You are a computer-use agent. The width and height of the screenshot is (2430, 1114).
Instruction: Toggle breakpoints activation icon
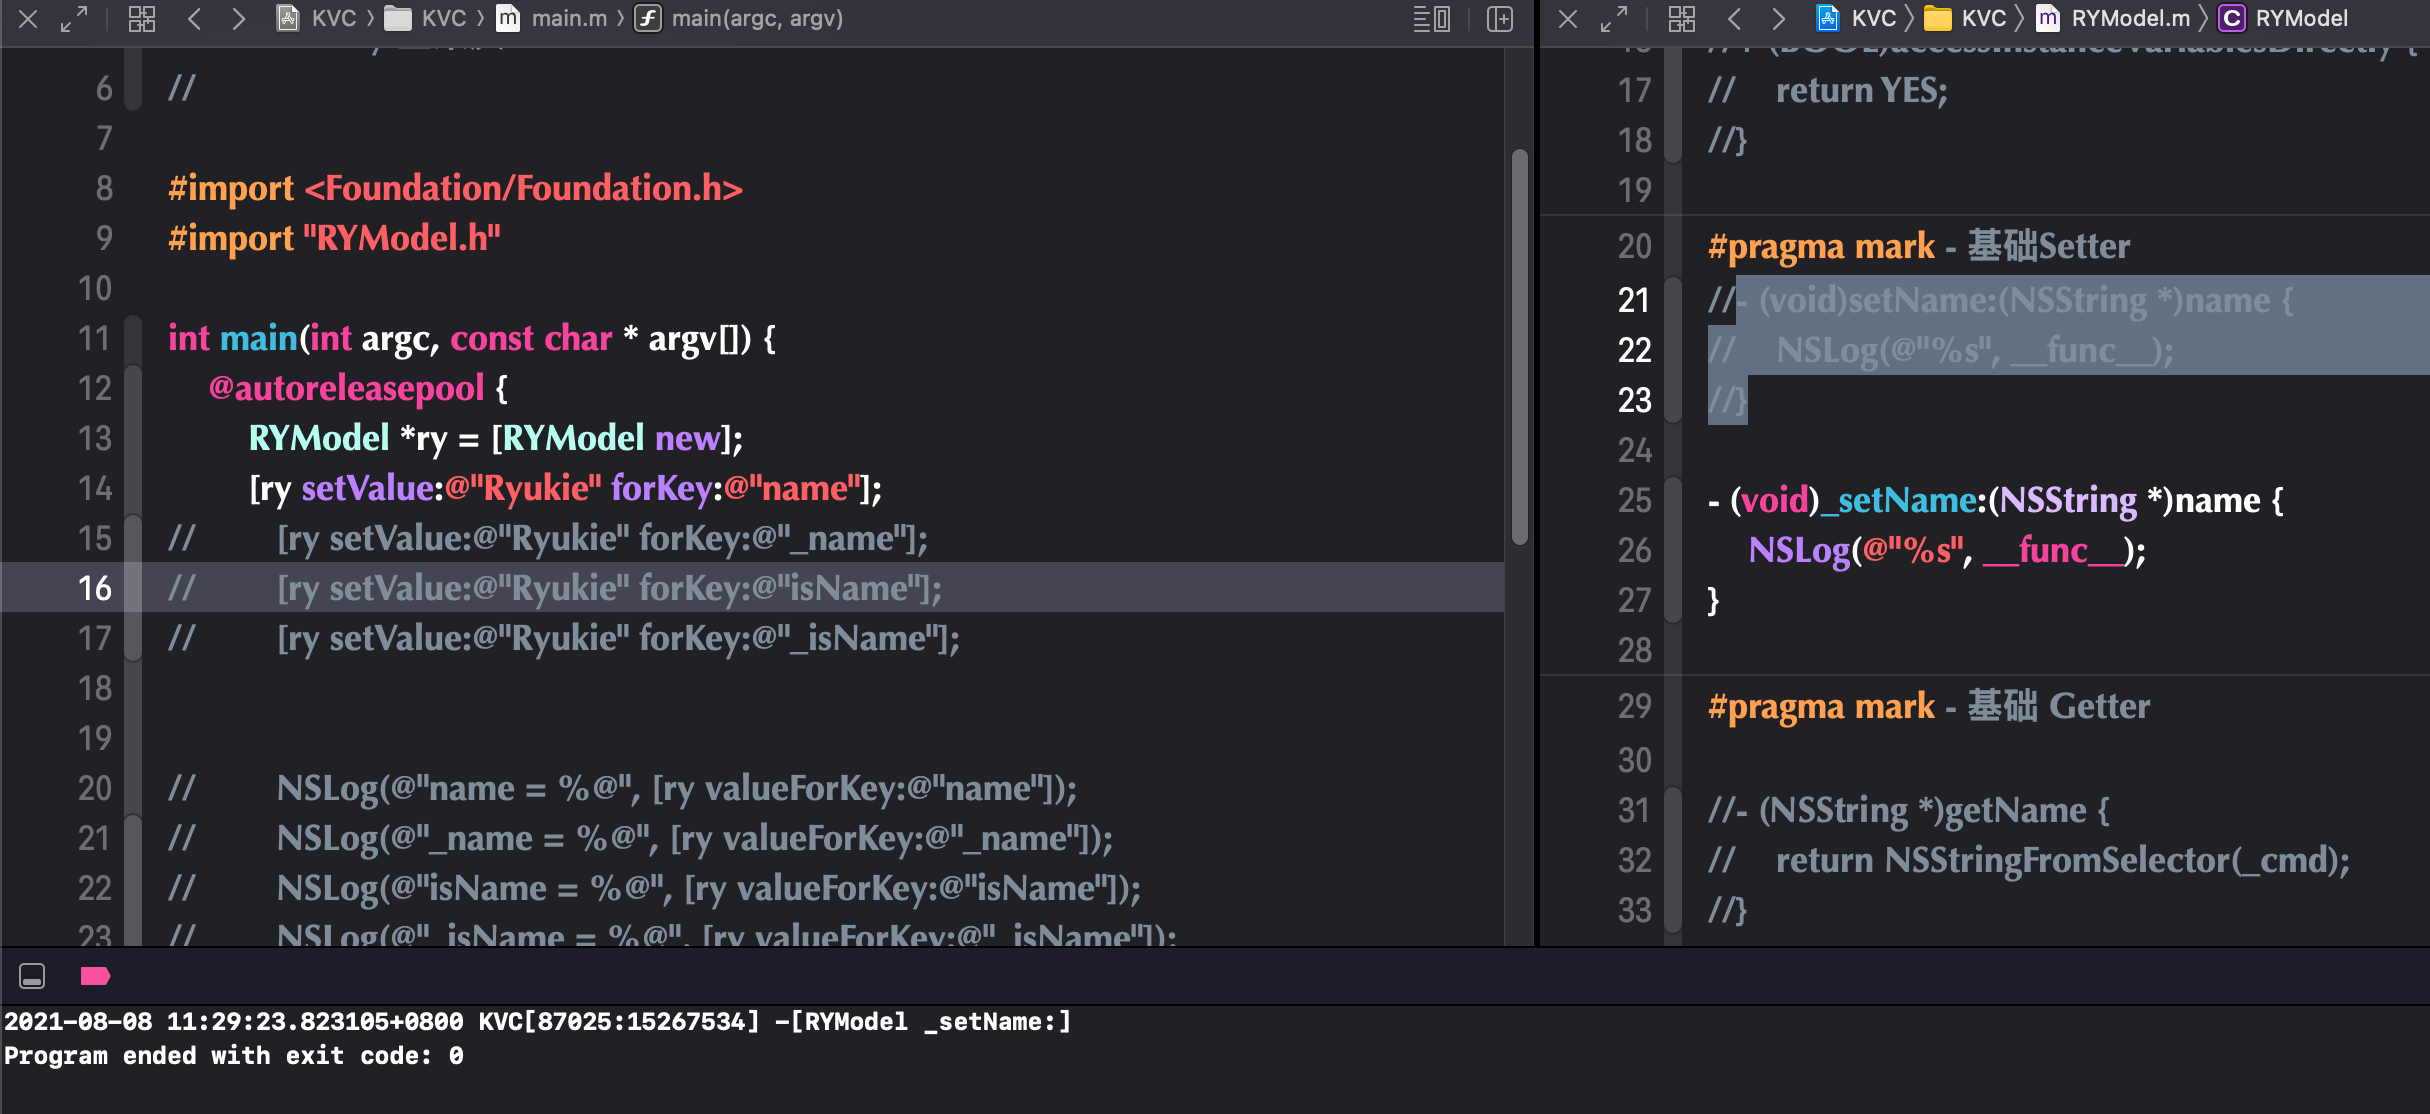(x=95, y=976)
